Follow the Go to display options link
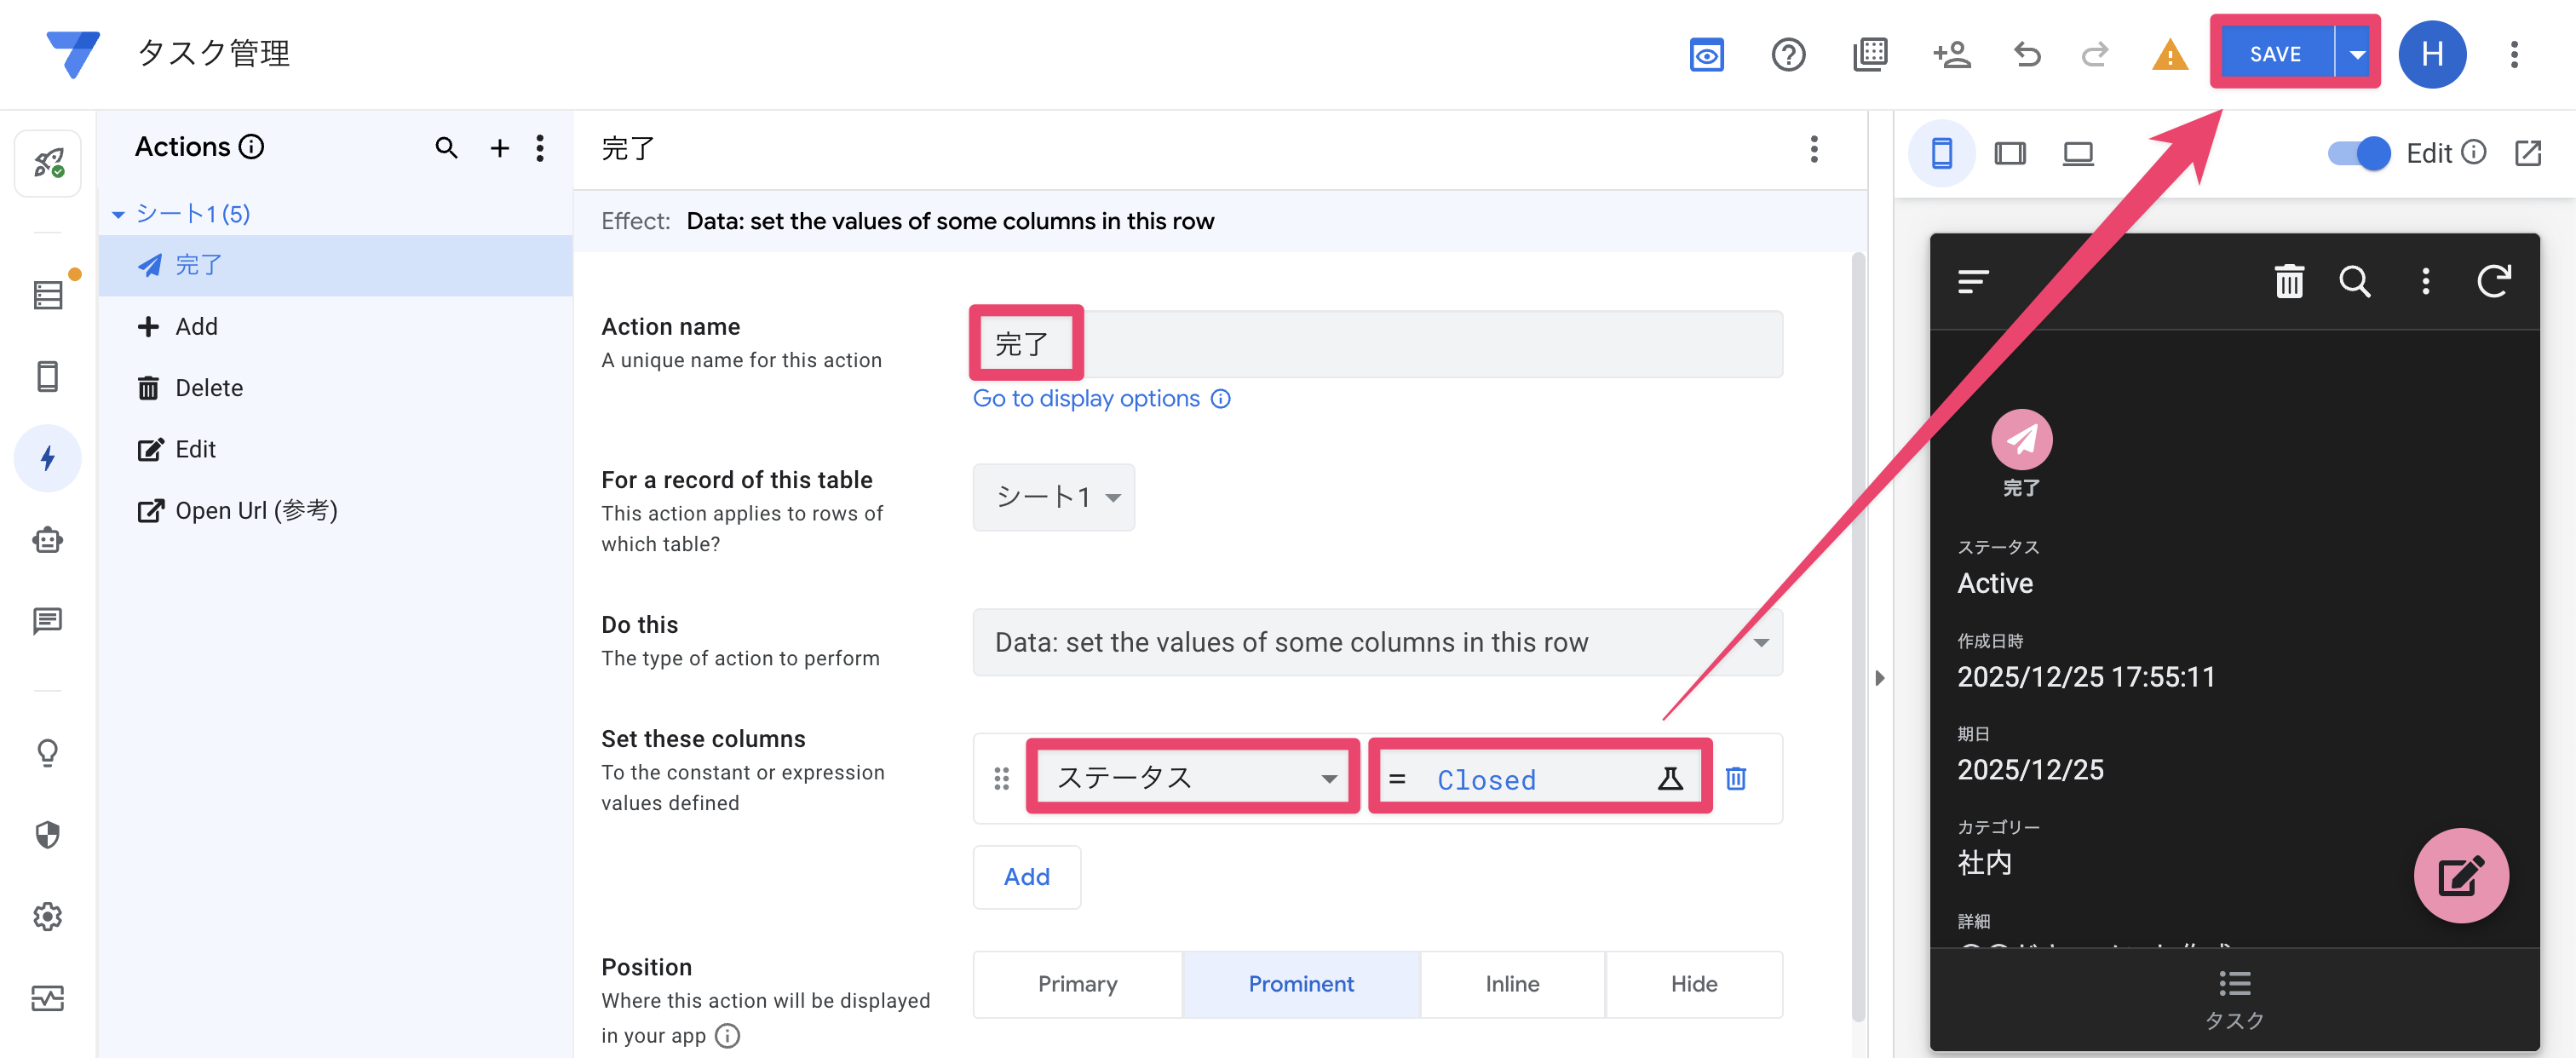The width and height of the screenshot is (2576, 1058). (1086, 398)
